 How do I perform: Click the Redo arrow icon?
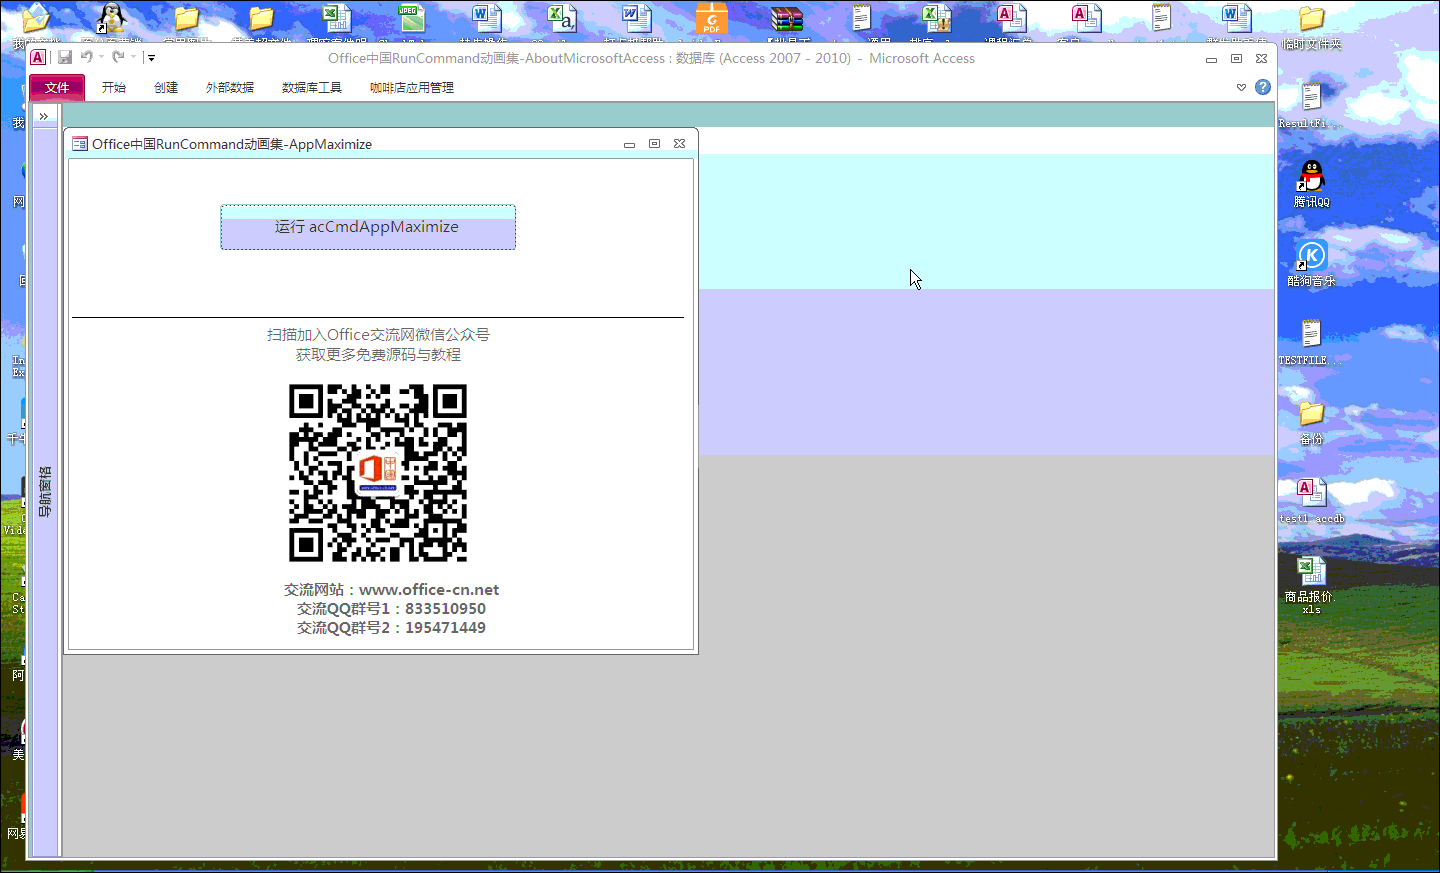[x=118, y=57]
